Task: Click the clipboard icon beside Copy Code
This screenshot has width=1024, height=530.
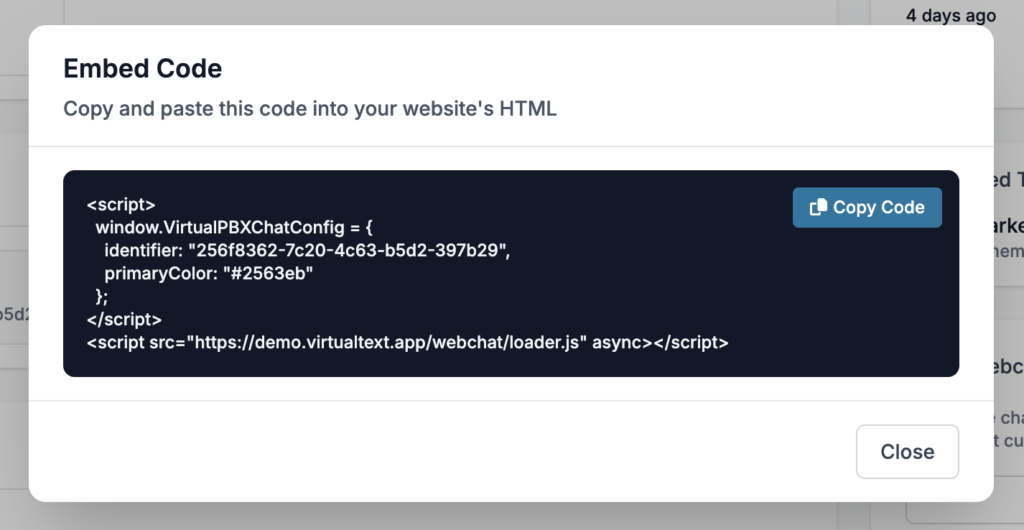Action: coord(818,208)
